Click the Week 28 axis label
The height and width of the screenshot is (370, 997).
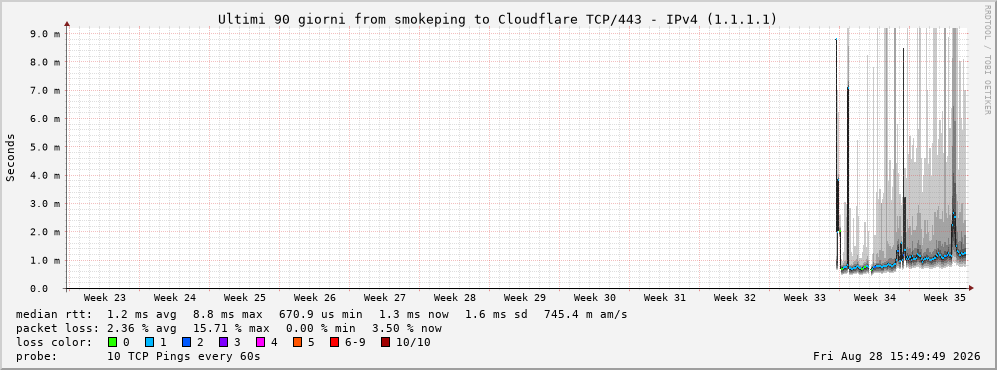(x=454, y=298)
